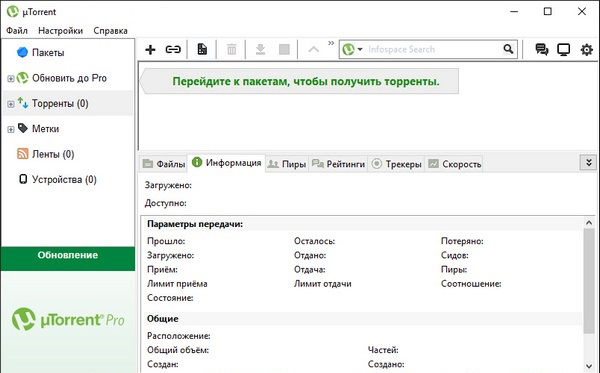Expand the Обновить до Pro node
This screenshot has height=373, width=600.
[x=11, y=79]
